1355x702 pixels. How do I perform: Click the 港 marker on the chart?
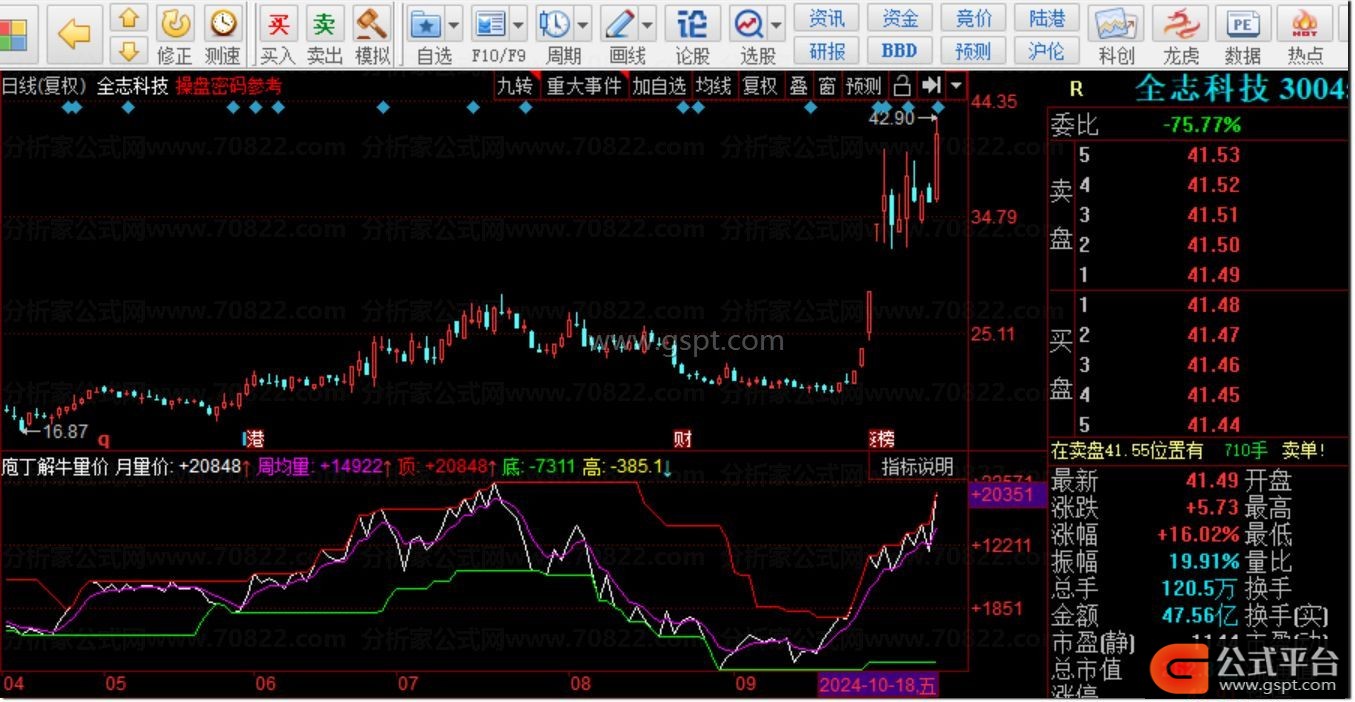[255, 439]
